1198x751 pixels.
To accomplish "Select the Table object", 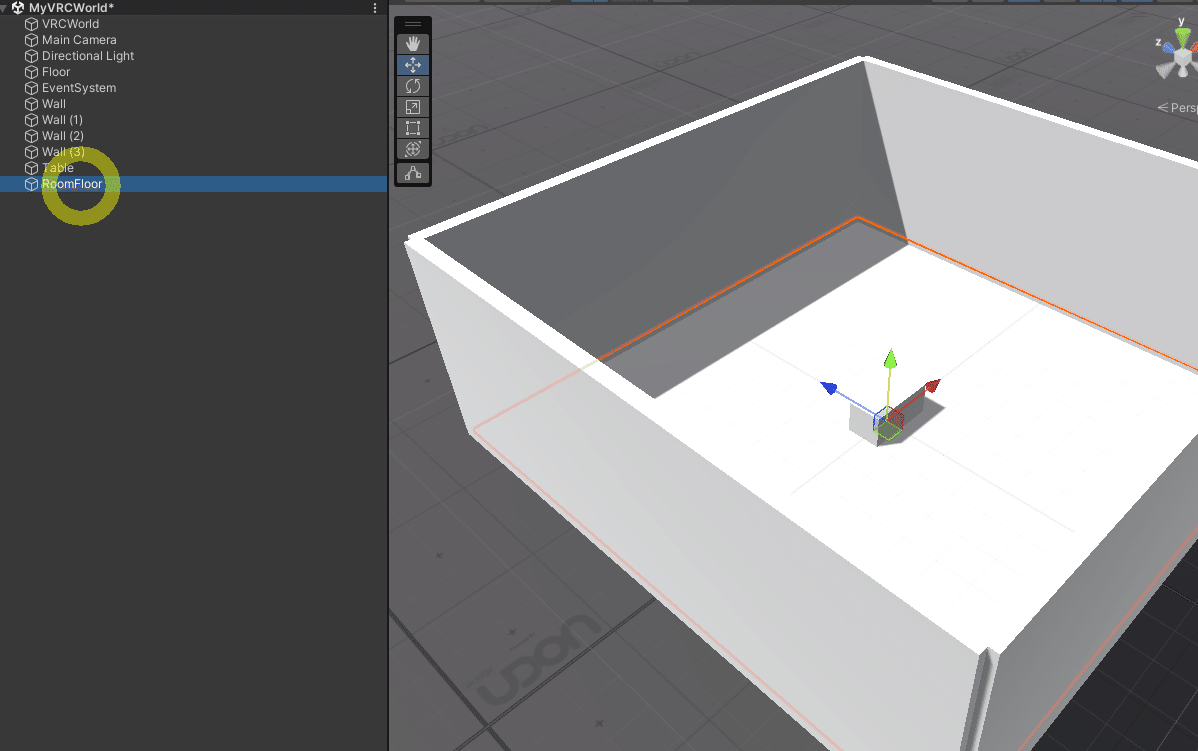I will point(57,168).
